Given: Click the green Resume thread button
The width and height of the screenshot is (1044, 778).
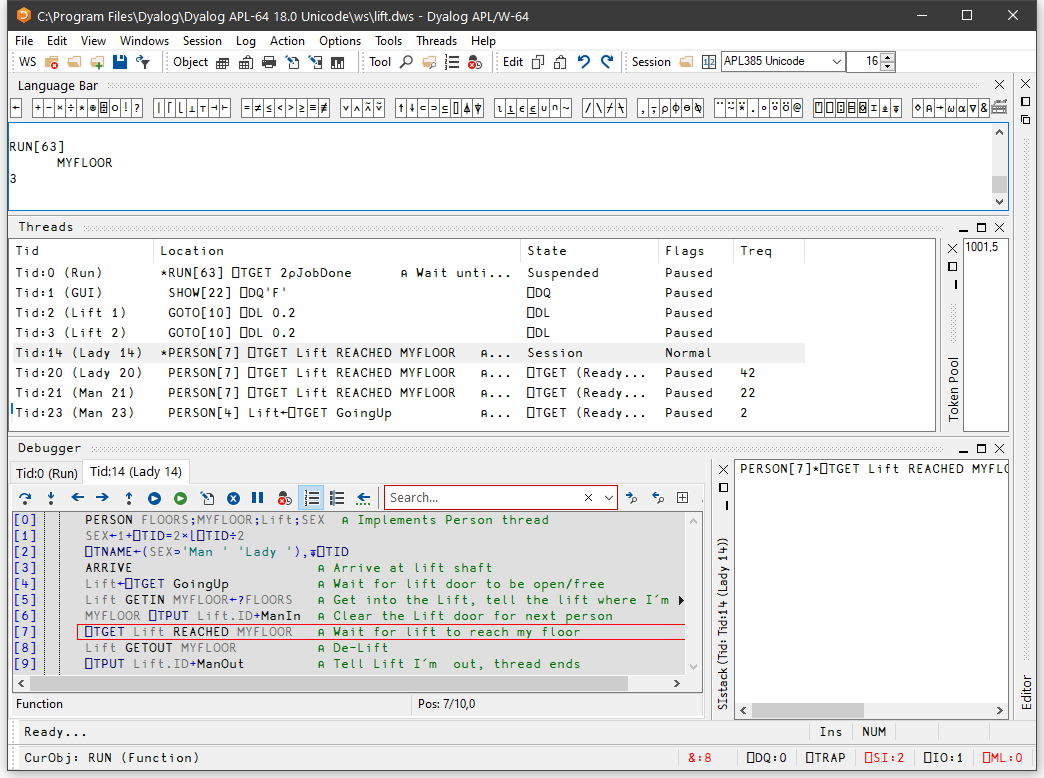Looking at the screenshot, I should [x=180, y=497].
